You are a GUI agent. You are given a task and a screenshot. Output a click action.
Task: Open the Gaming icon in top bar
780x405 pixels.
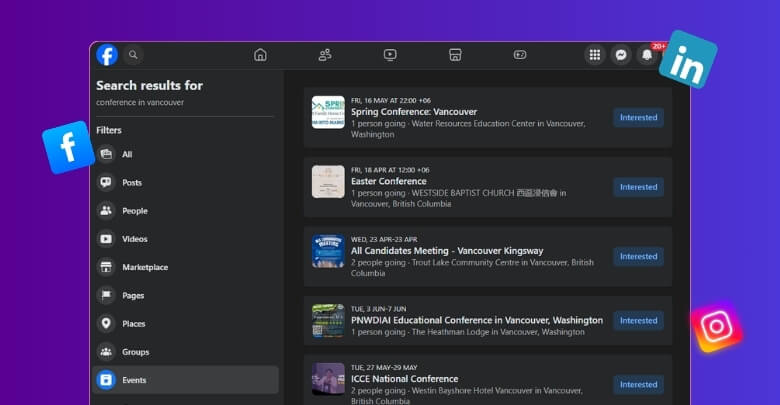coord(520,55)
